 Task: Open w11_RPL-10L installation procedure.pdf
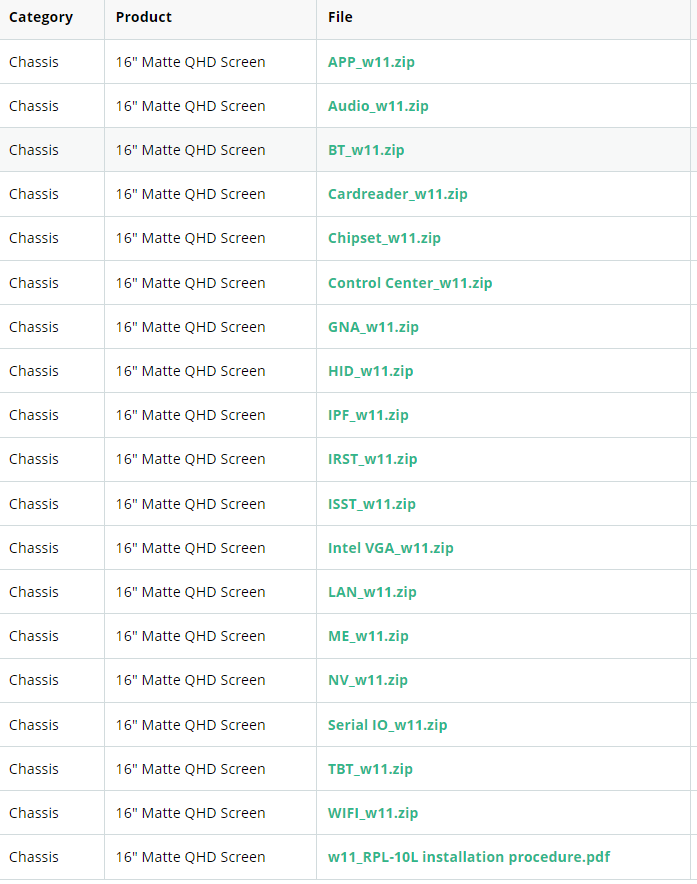pyautogui.click(x=469, y=857)
